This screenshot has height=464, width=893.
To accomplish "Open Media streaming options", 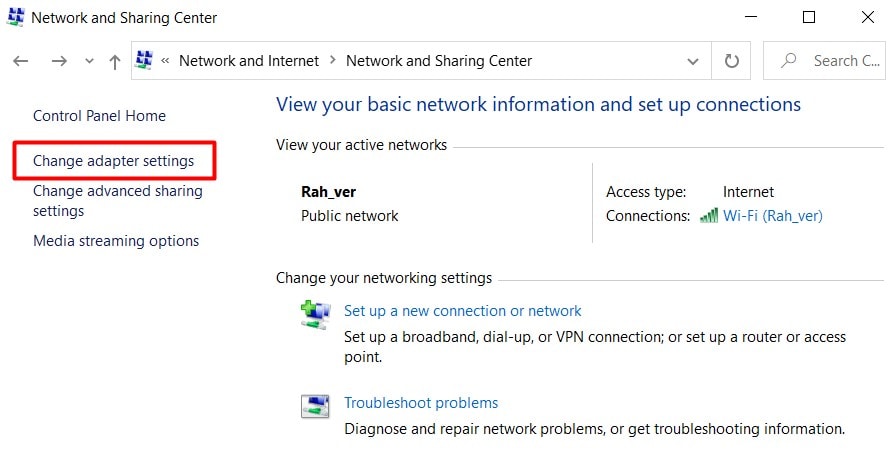I will (x=116, y=241).
